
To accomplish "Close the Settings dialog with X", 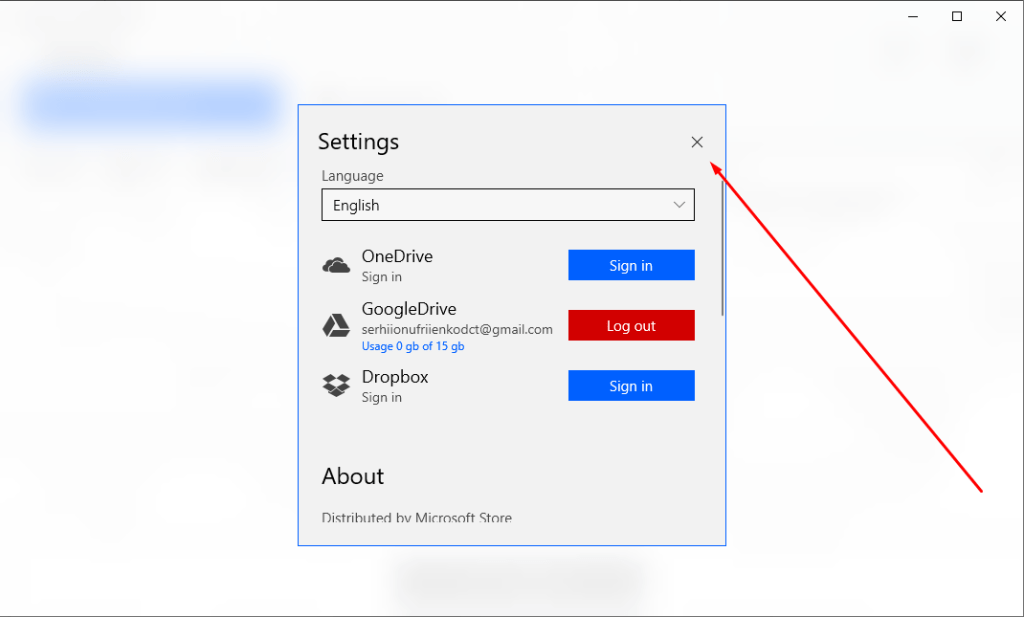I will [x=697, y=142].
